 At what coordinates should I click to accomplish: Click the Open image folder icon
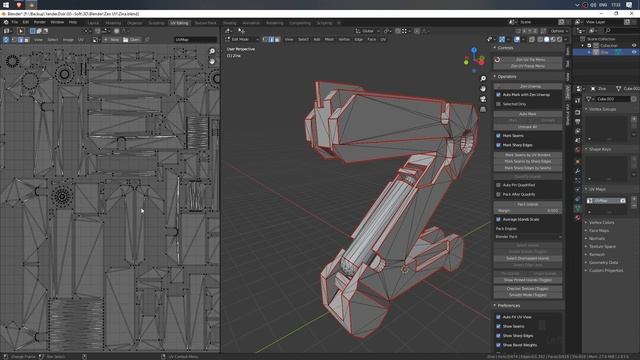point(132,40)
